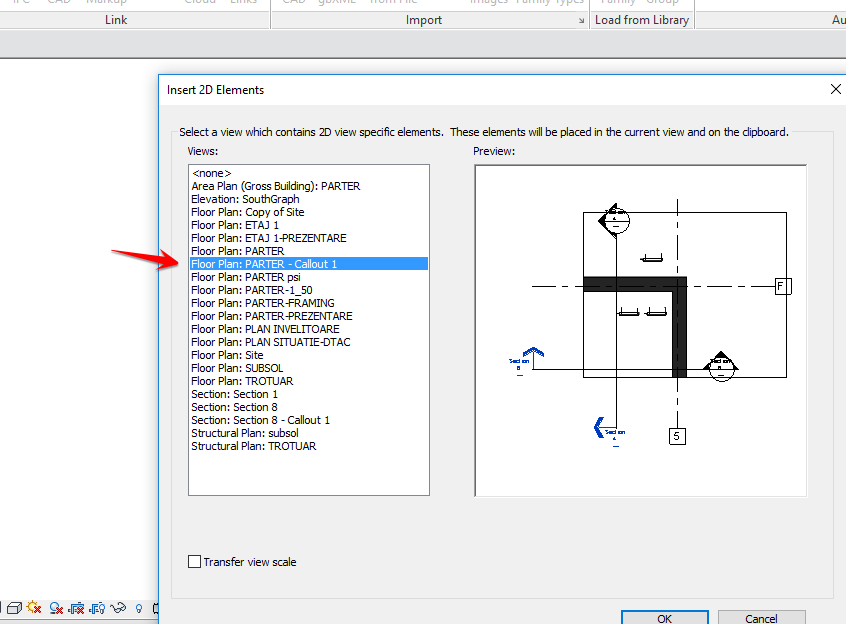846x624 pixels.
Task: Open Temporary Hide/Isolate glasses icon
Action: (117, 607)
